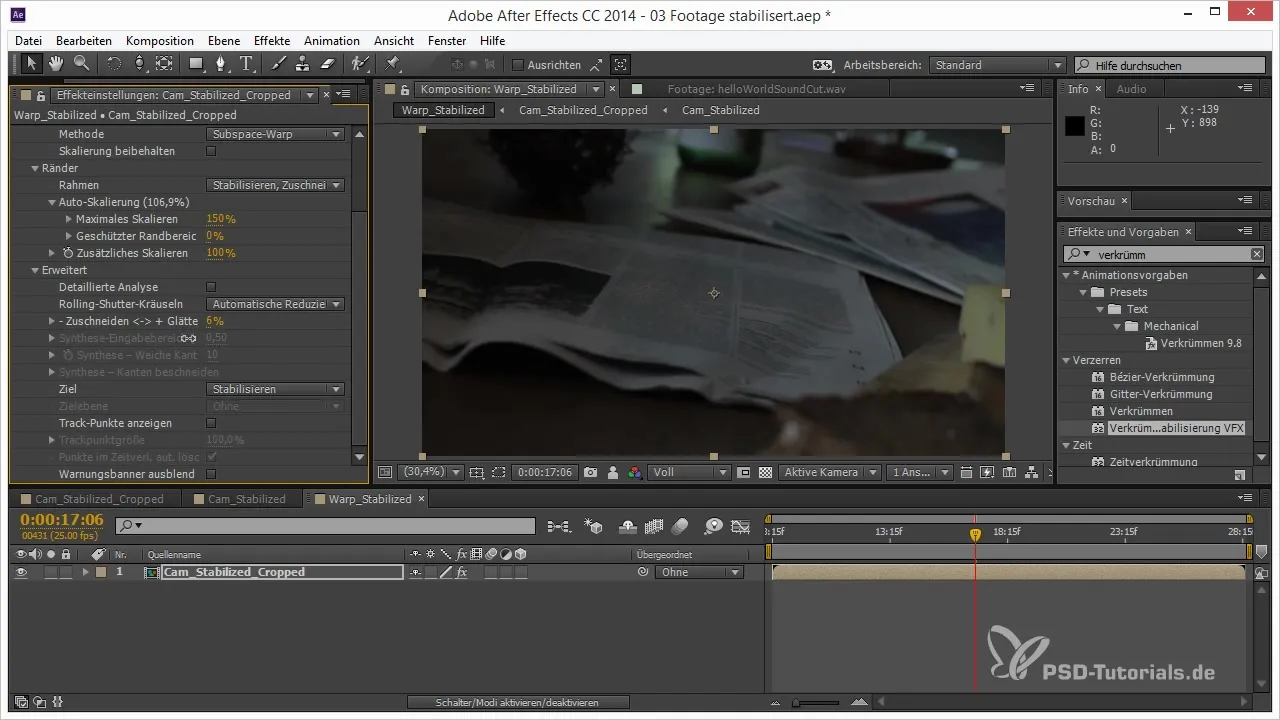This screenshot has width=1280, height=720.
Task: Click the timeline current time 0:00:17:06
Action: pyautogui.click(x=62, y=520)
